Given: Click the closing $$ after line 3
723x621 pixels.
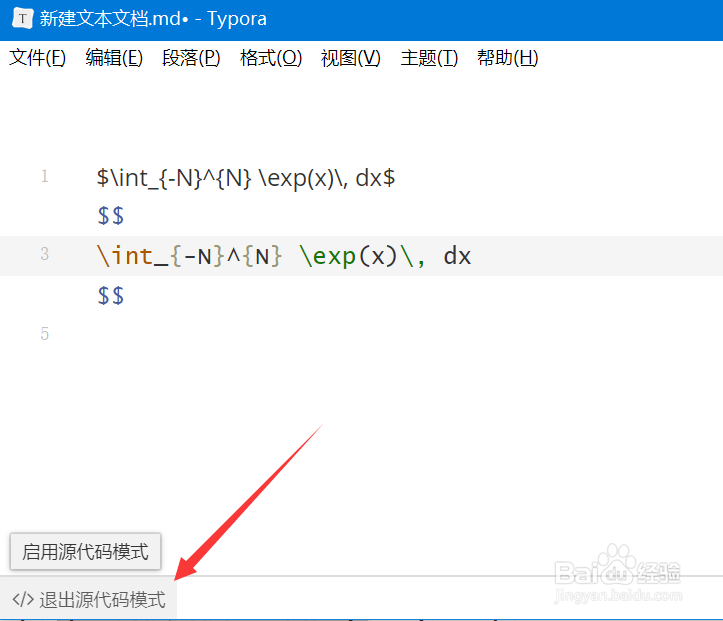Looking at the screenshot, I should (111, 296).
